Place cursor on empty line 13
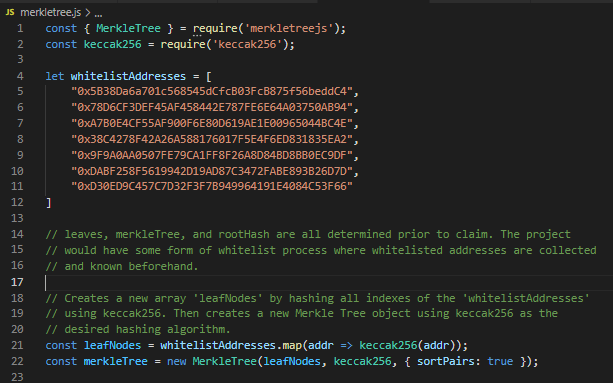This screenshot has height=383, width=613. (x=328, y=218)
